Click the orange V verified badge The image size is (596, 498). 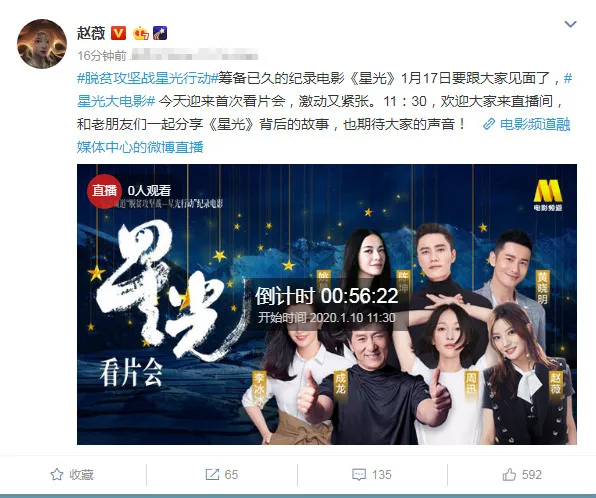pos(118,33)
